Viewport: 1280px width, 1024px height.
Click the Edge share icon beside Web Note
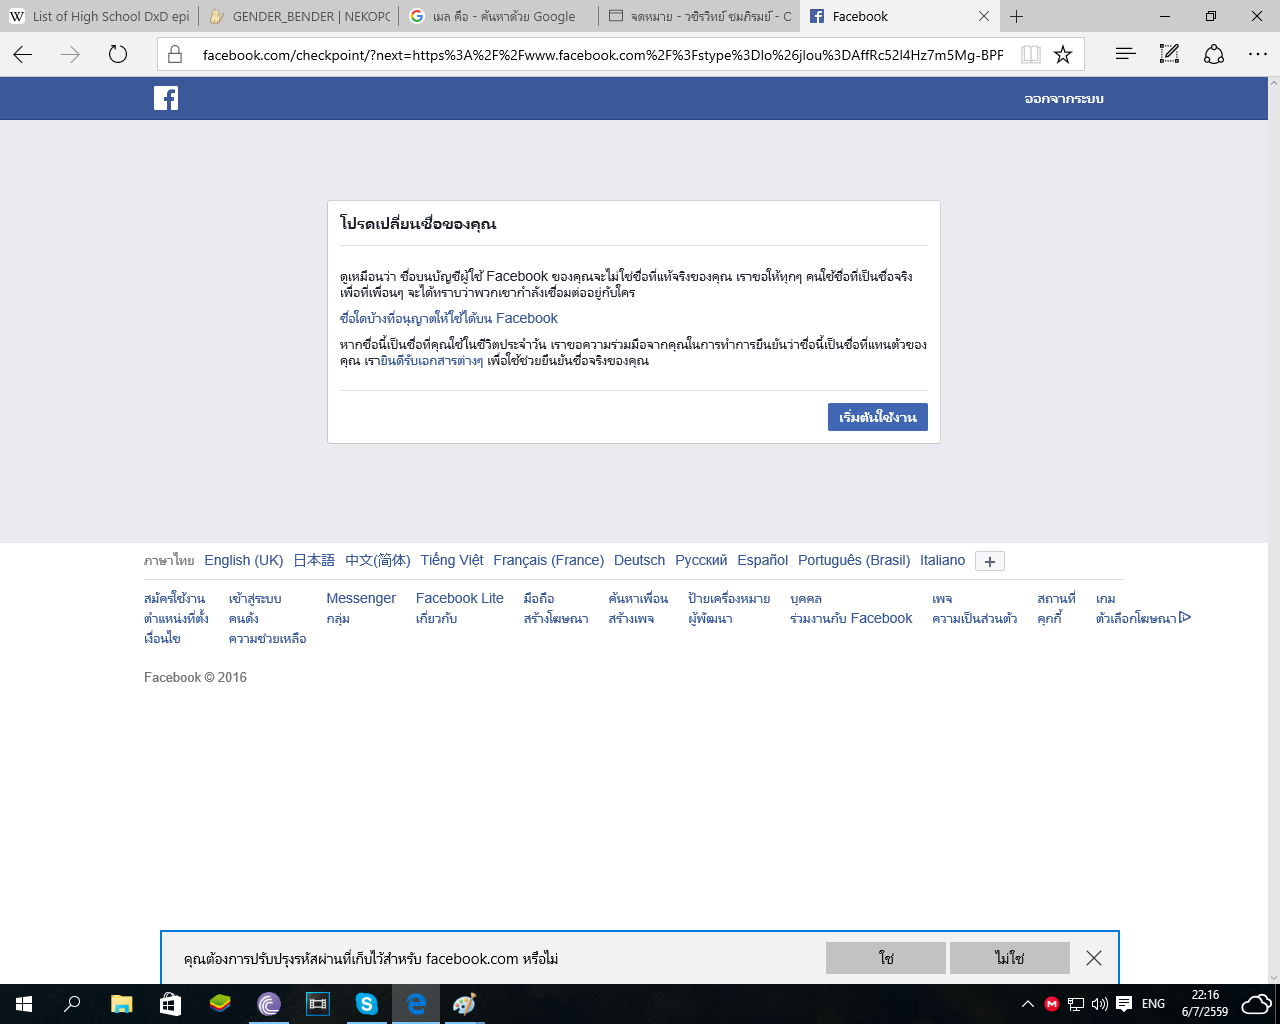[x=1214, y=54]
